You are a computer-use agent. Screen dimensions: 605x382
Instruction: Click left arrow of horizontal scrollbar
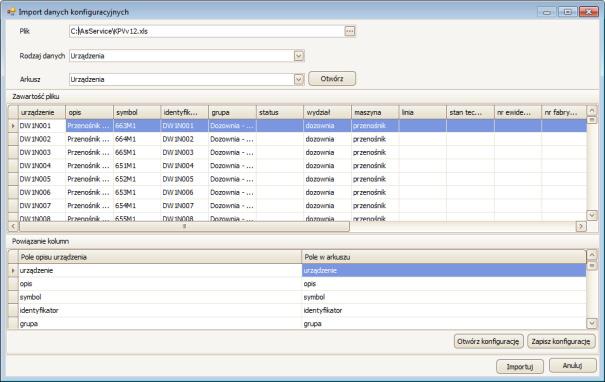[13, 226]
